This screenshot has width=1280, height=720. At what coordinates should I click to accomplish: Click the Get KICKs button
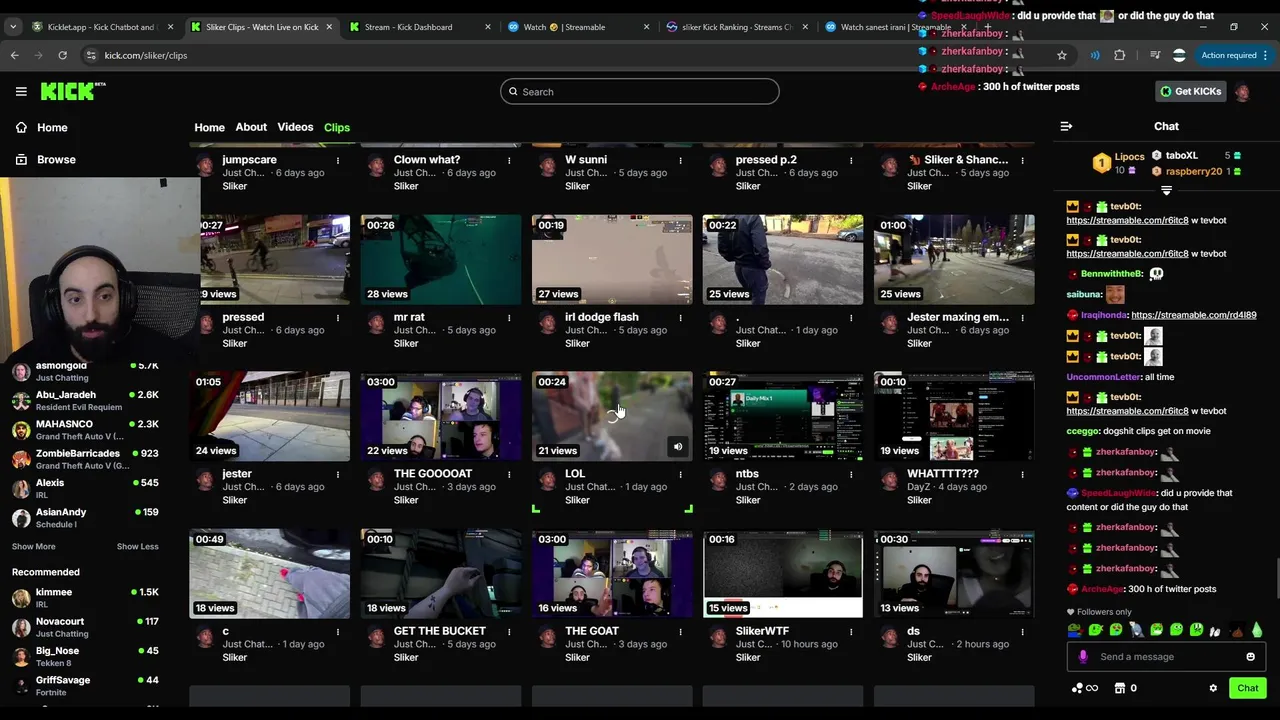[x=1191, y=91]
